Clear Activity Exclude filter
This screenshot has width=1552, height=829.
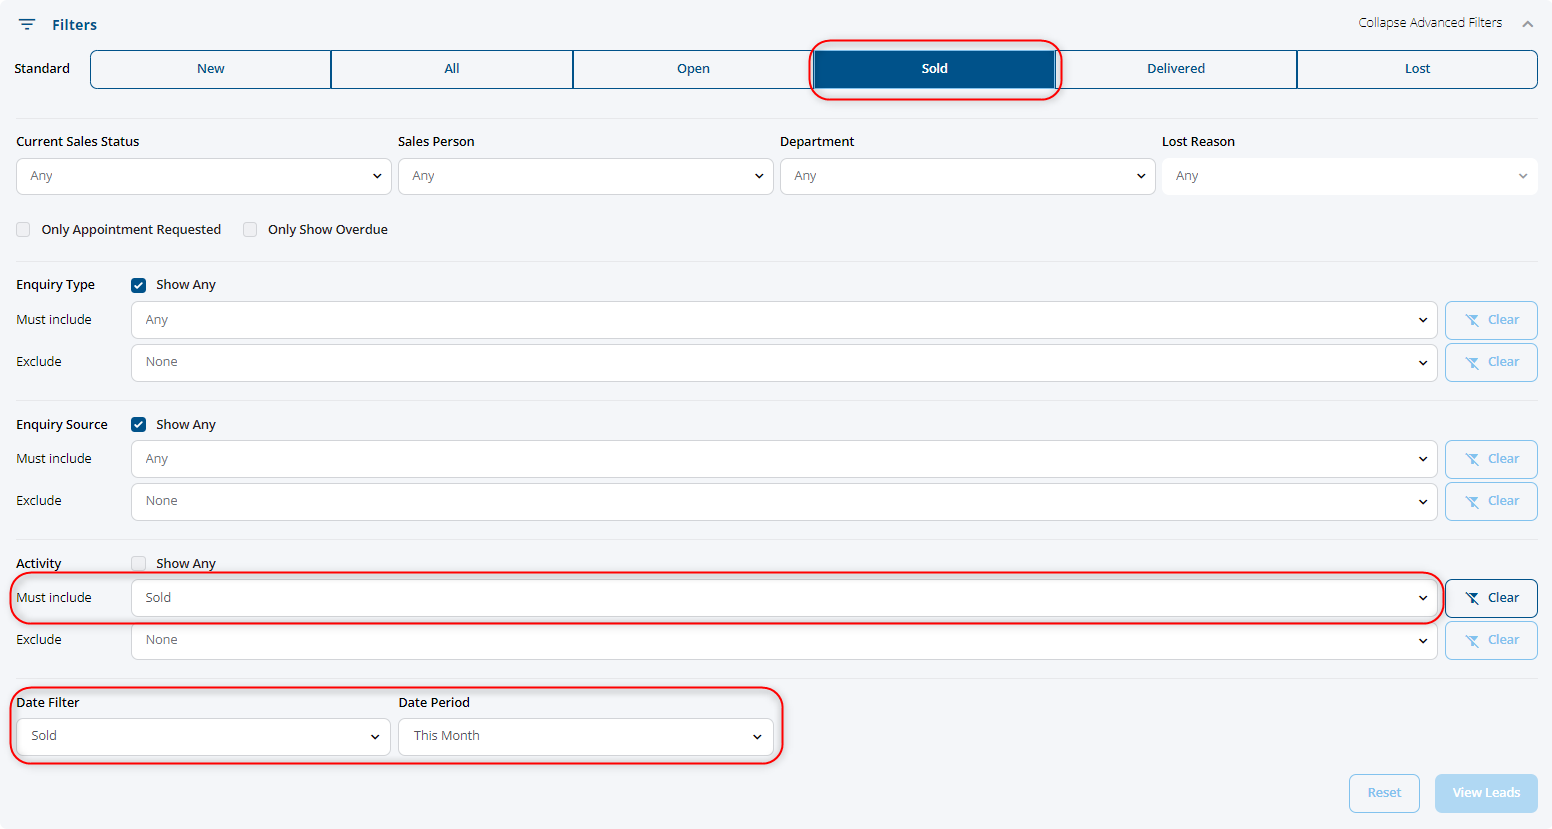(x=1491, y=640)
